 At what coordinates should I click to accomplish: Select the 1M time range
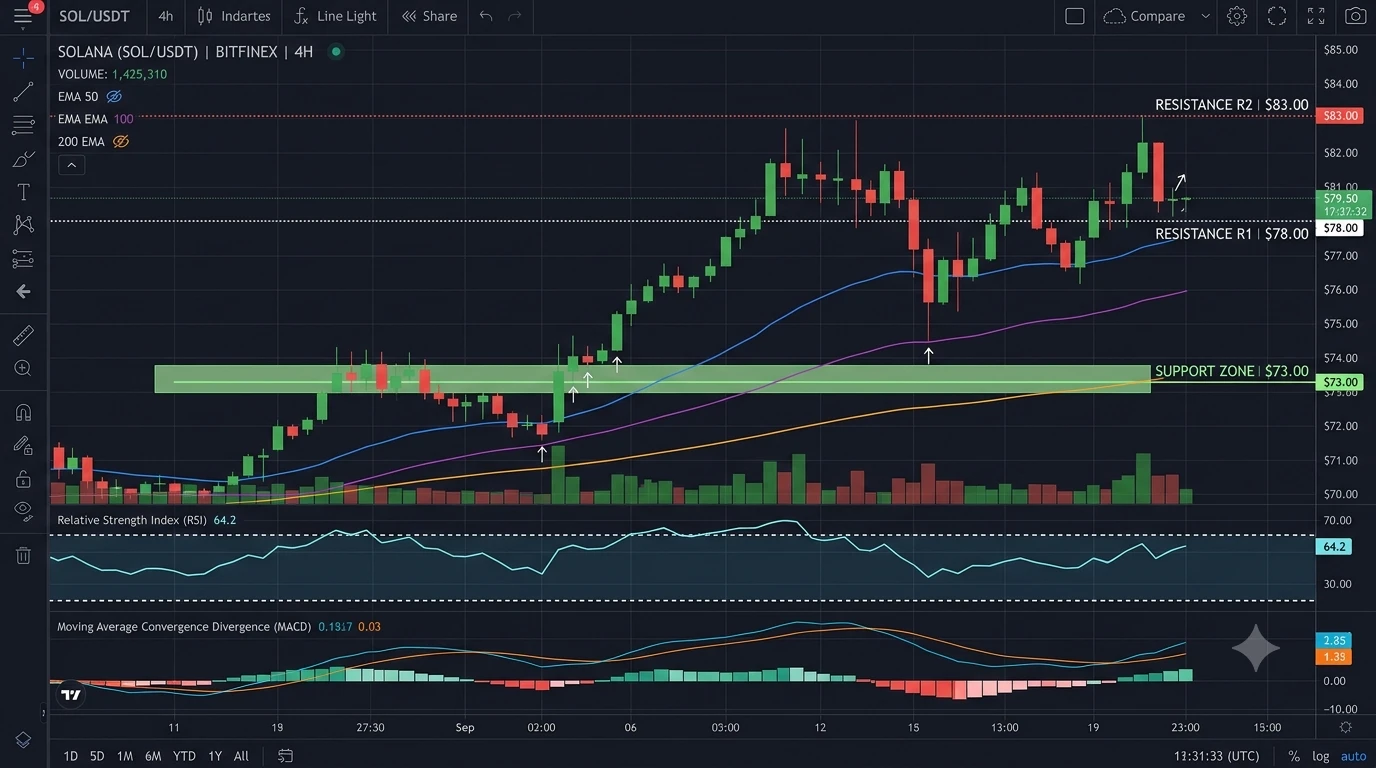[x=125, y=756]
